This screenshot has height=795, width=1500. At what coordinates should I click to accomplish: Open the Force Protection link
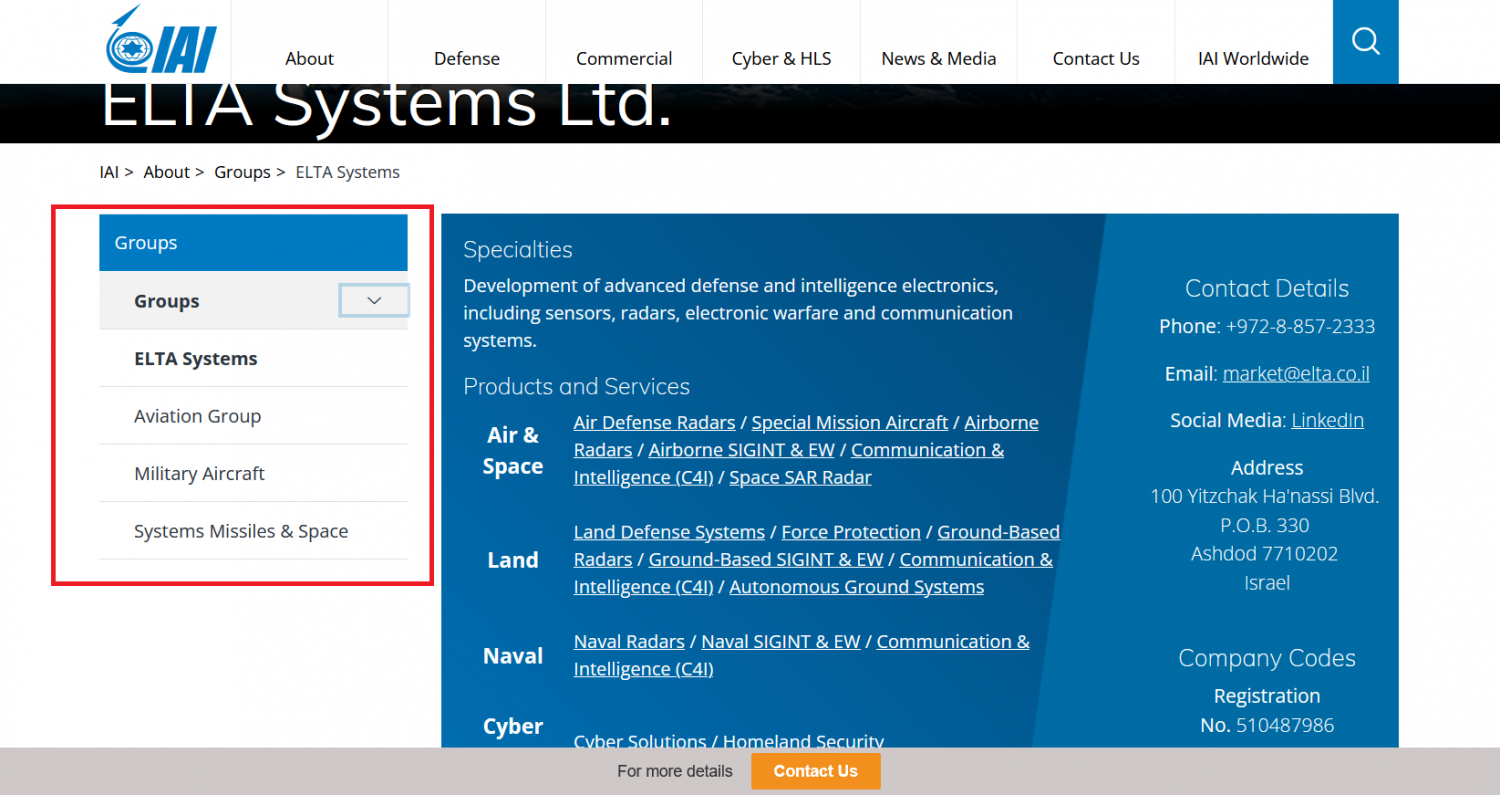[851, 532]
